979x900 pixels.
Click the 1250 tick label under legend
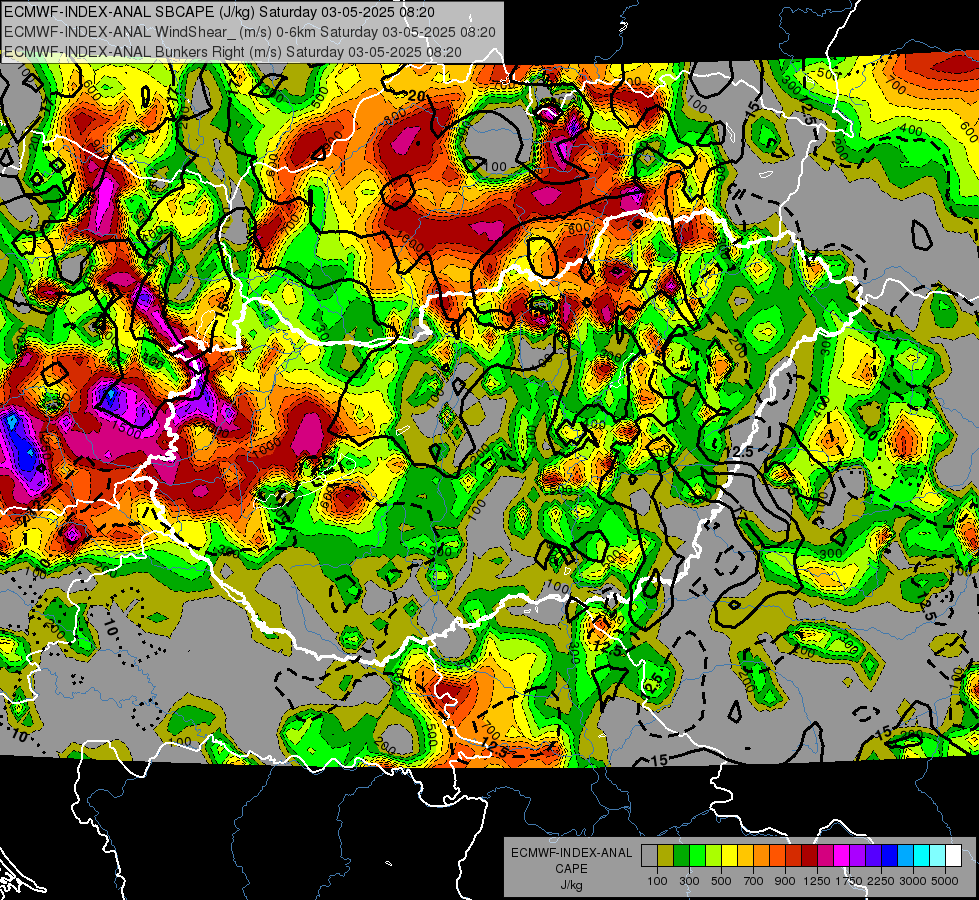817,881
